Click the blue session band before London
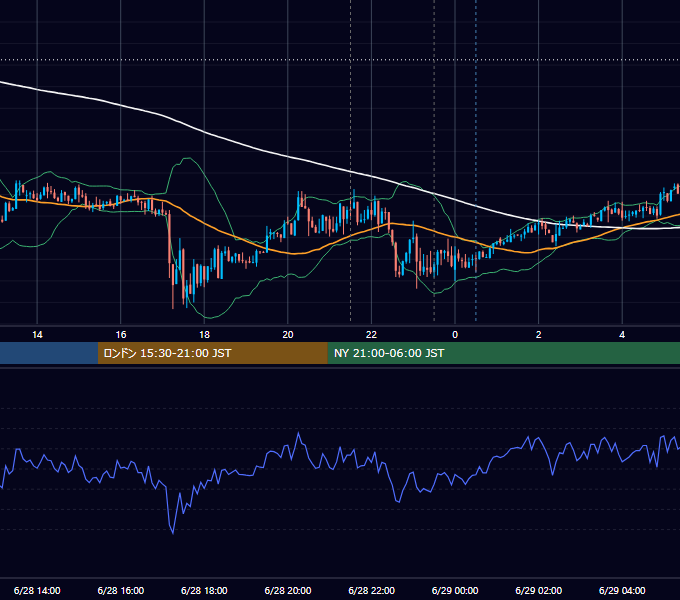 [x=49, y=353]
